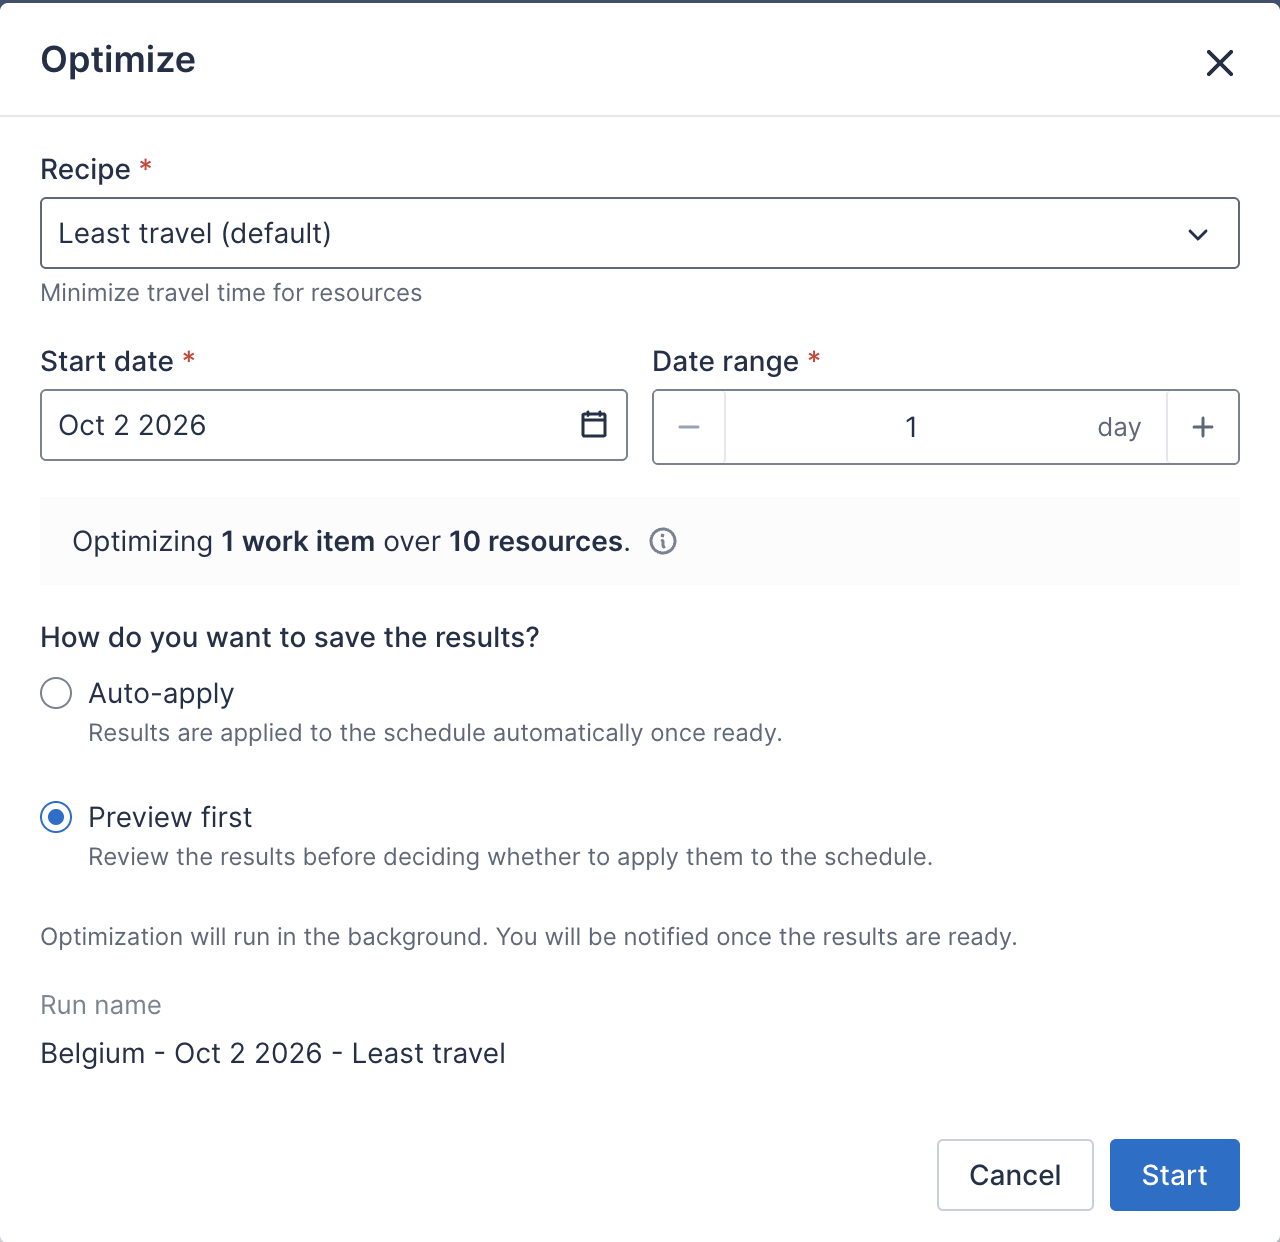The height and width of the screenshot is (1242, 1280).
Task: Click the date range value field
Action: point(911,427)
